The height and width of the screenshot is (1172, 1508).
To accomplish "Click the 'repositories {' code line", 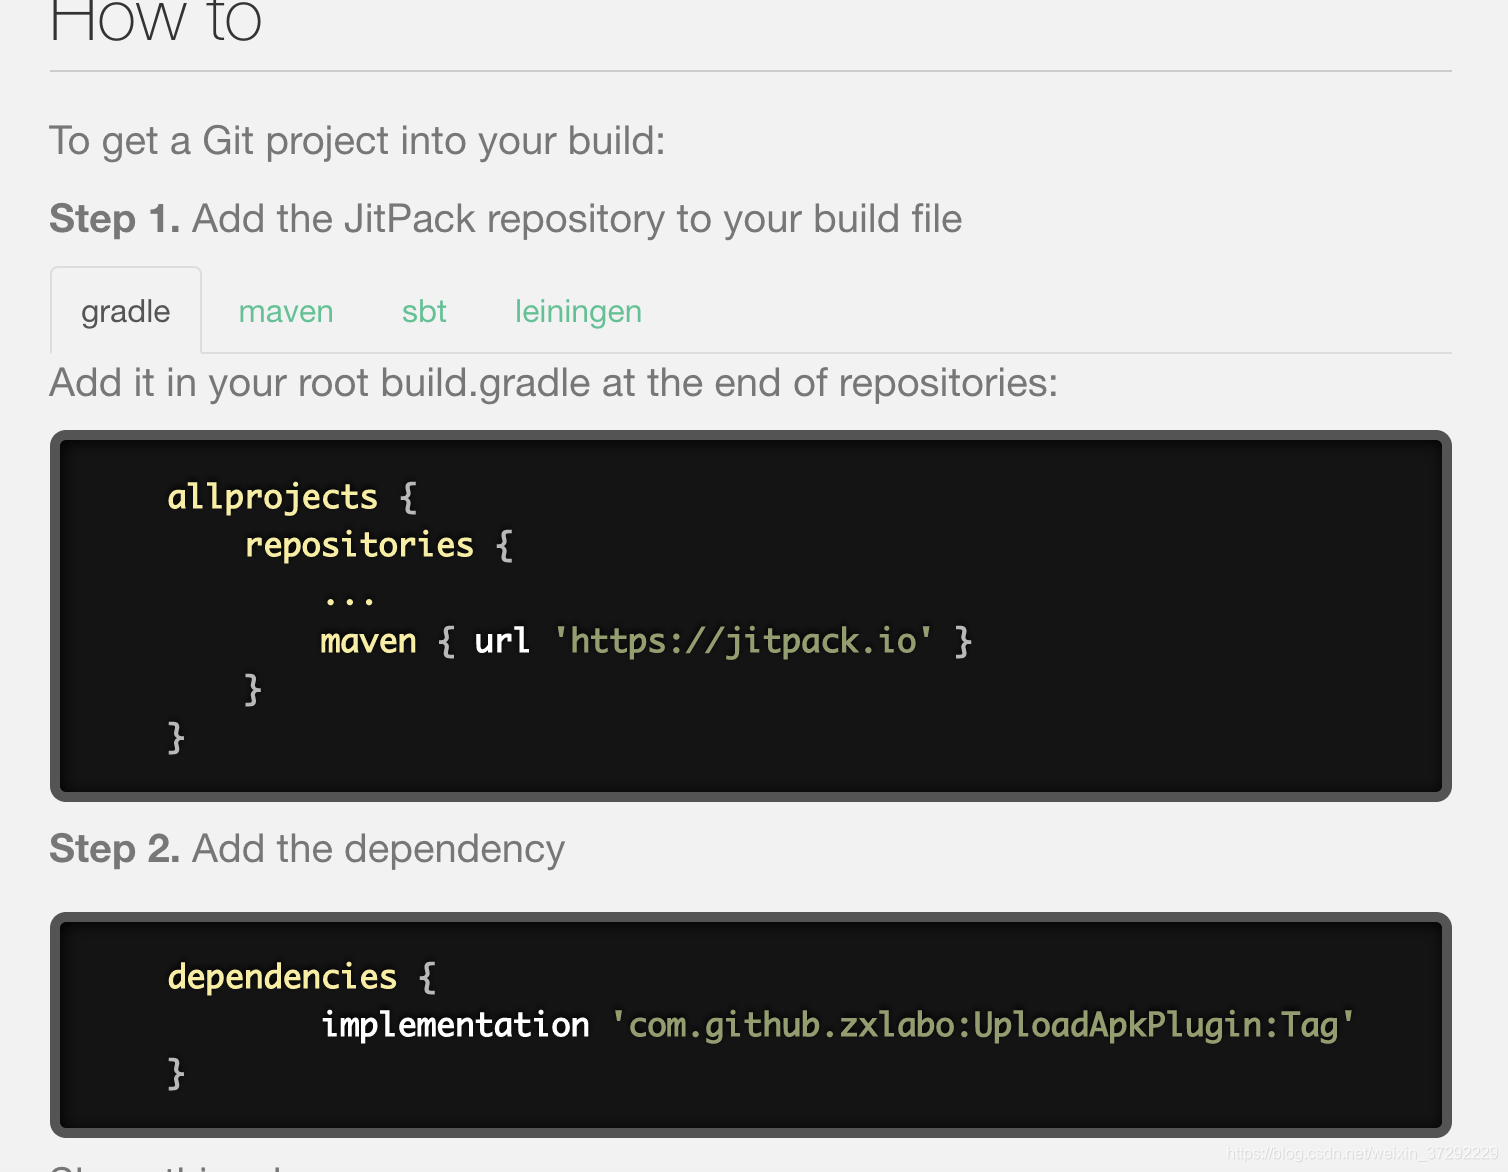I will pyautogui.click(x=379, y=545).
